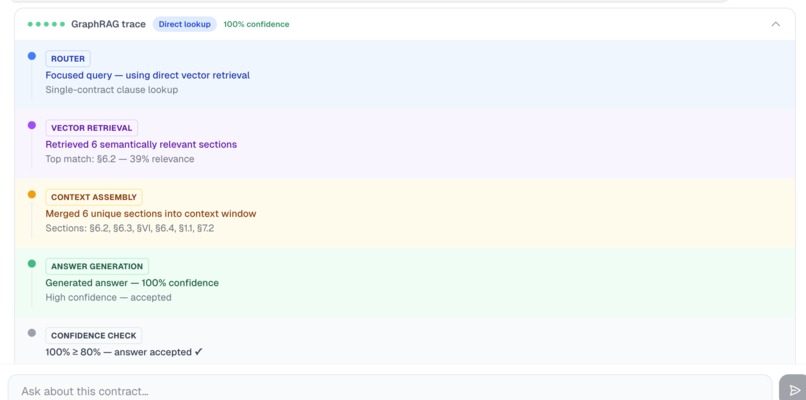806x400 pixels.
Task: Click the ANSWER GENERATION step label
Action: click(97, 266)
